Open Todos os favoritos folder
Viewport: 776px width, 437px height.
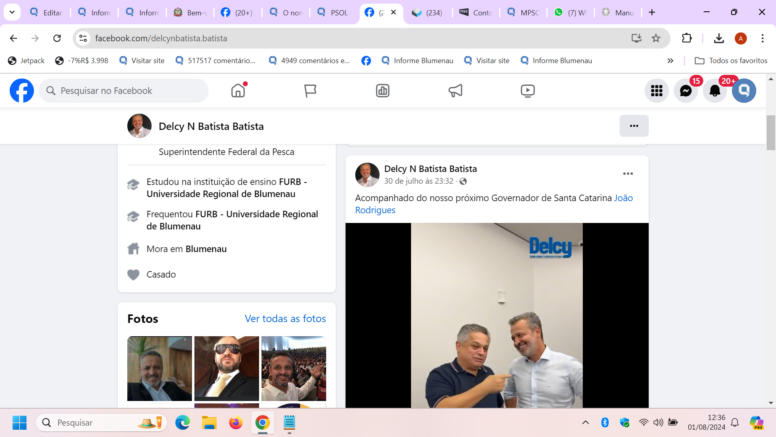click(x=731, y=60)
